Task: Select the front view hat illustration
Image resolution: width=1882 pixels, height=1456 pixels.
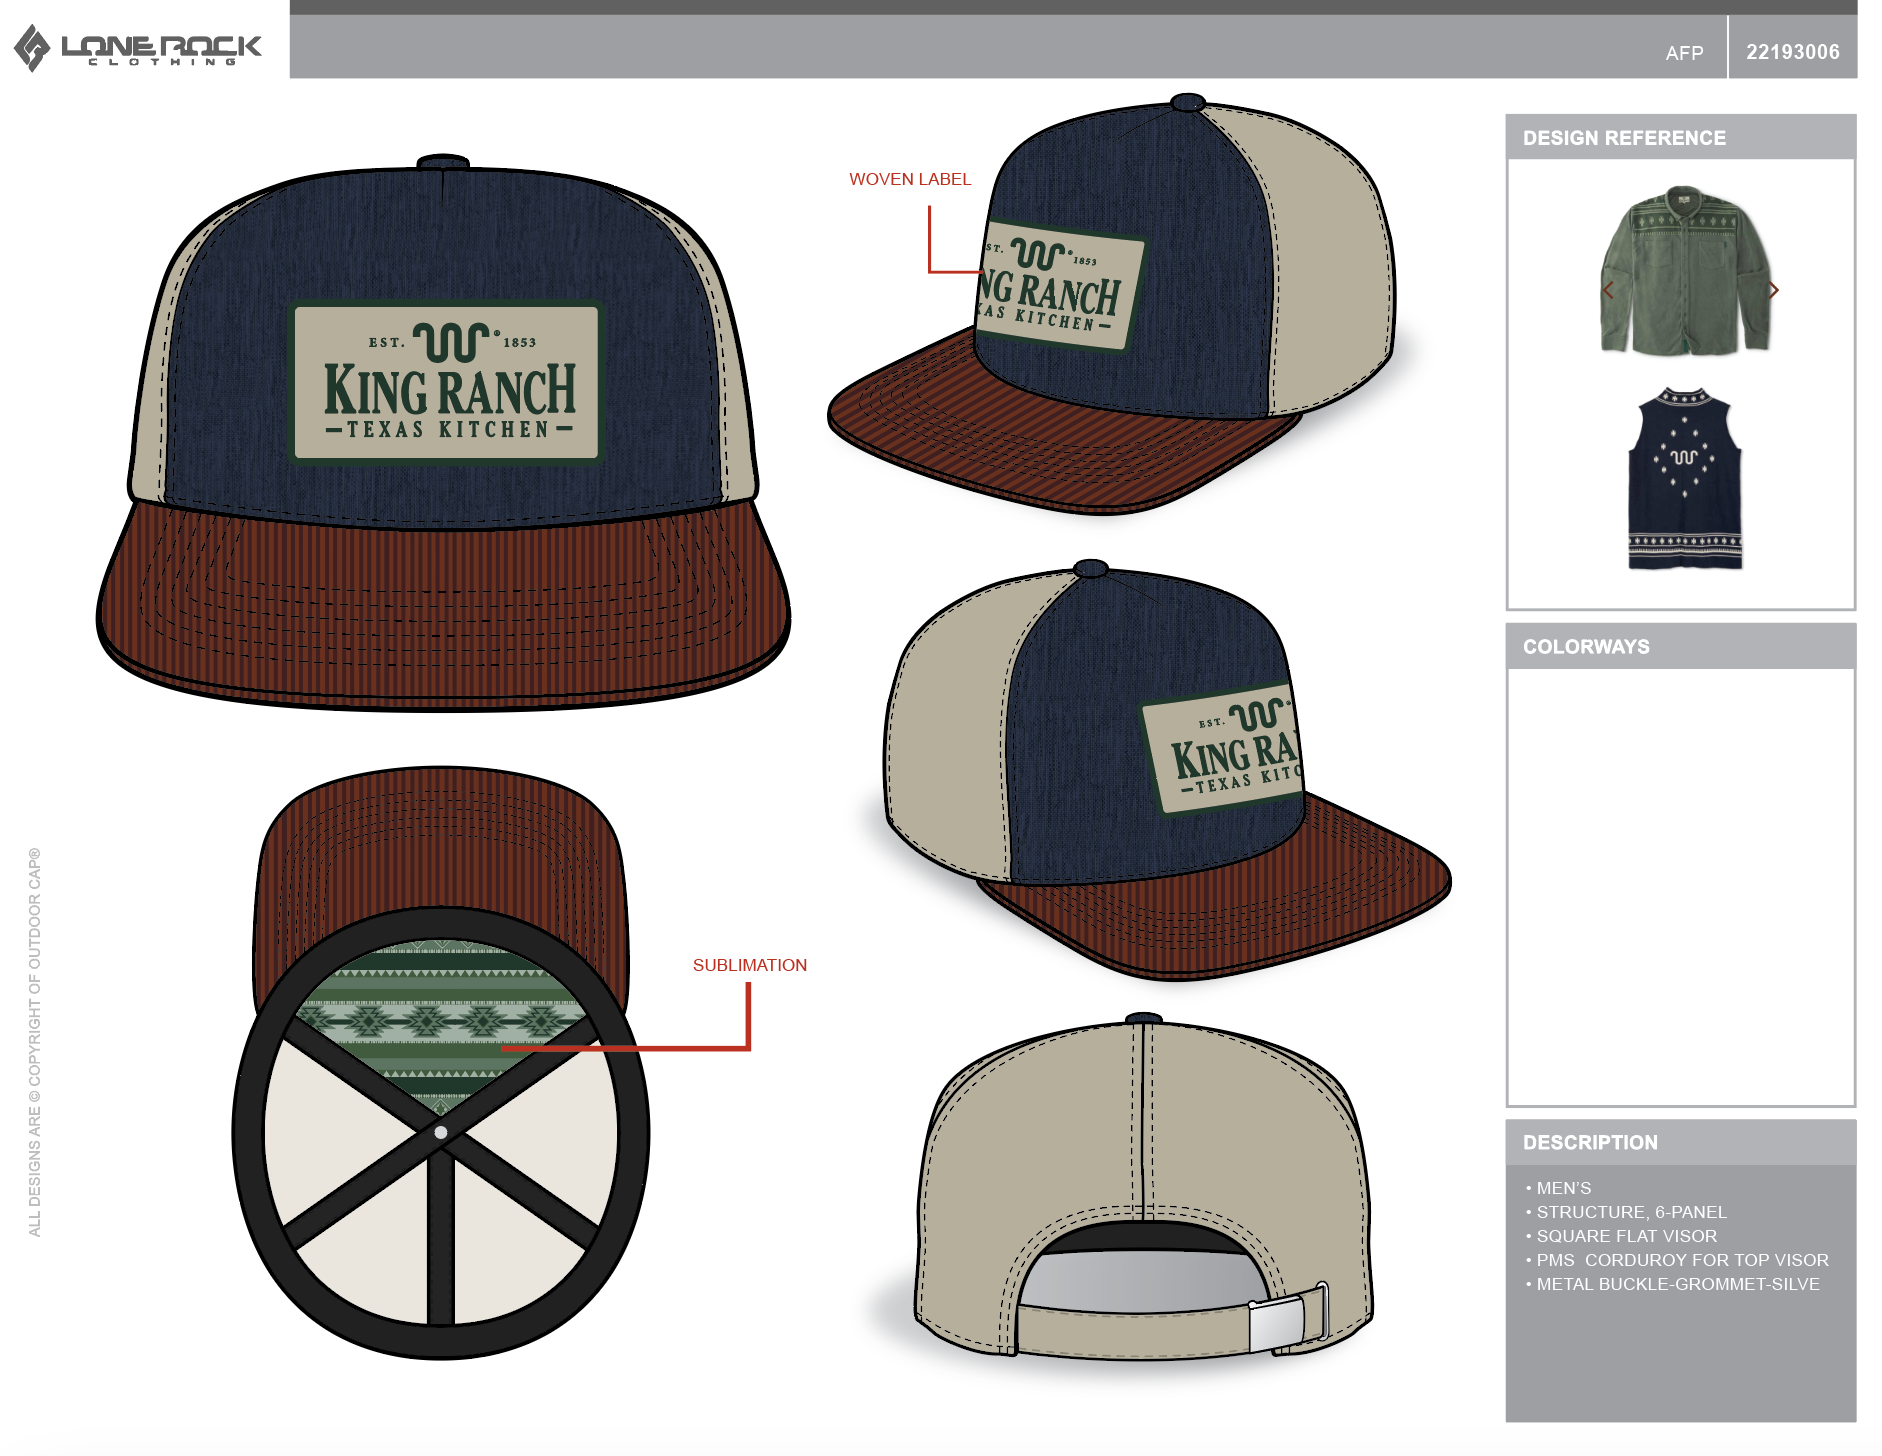Action: 443,432
